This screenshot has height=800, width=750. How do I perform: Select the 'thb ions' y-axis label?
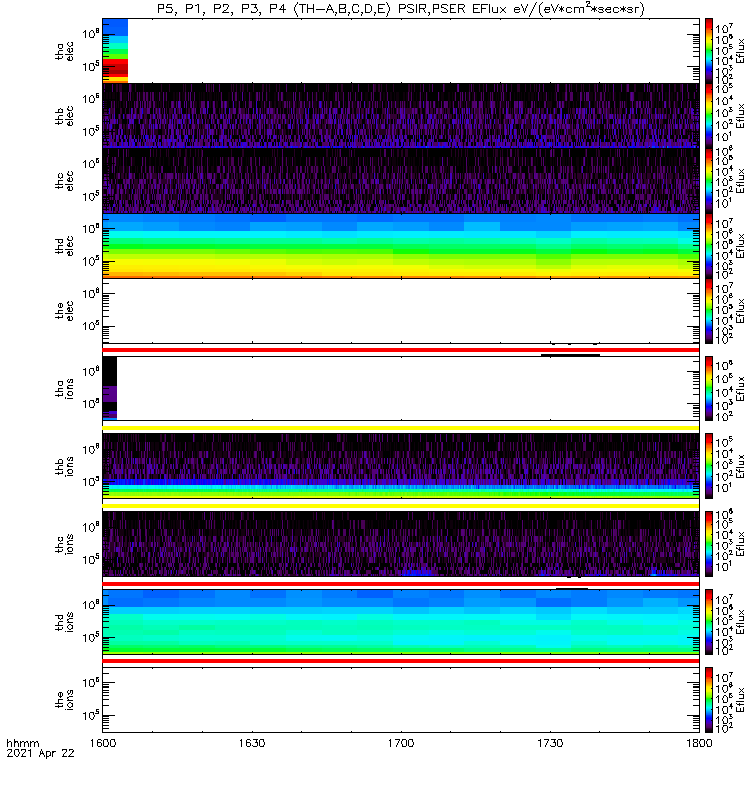(64, 466)
